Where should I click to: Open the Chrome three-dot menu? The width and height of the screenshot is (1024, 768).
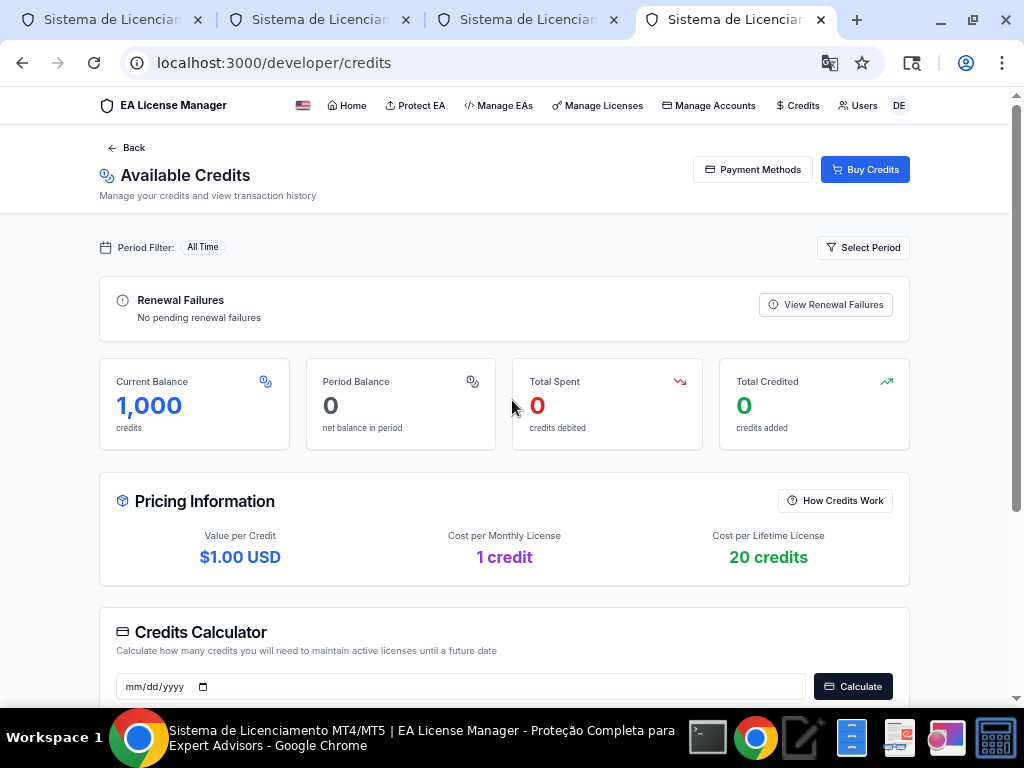tap(1002, 63)
